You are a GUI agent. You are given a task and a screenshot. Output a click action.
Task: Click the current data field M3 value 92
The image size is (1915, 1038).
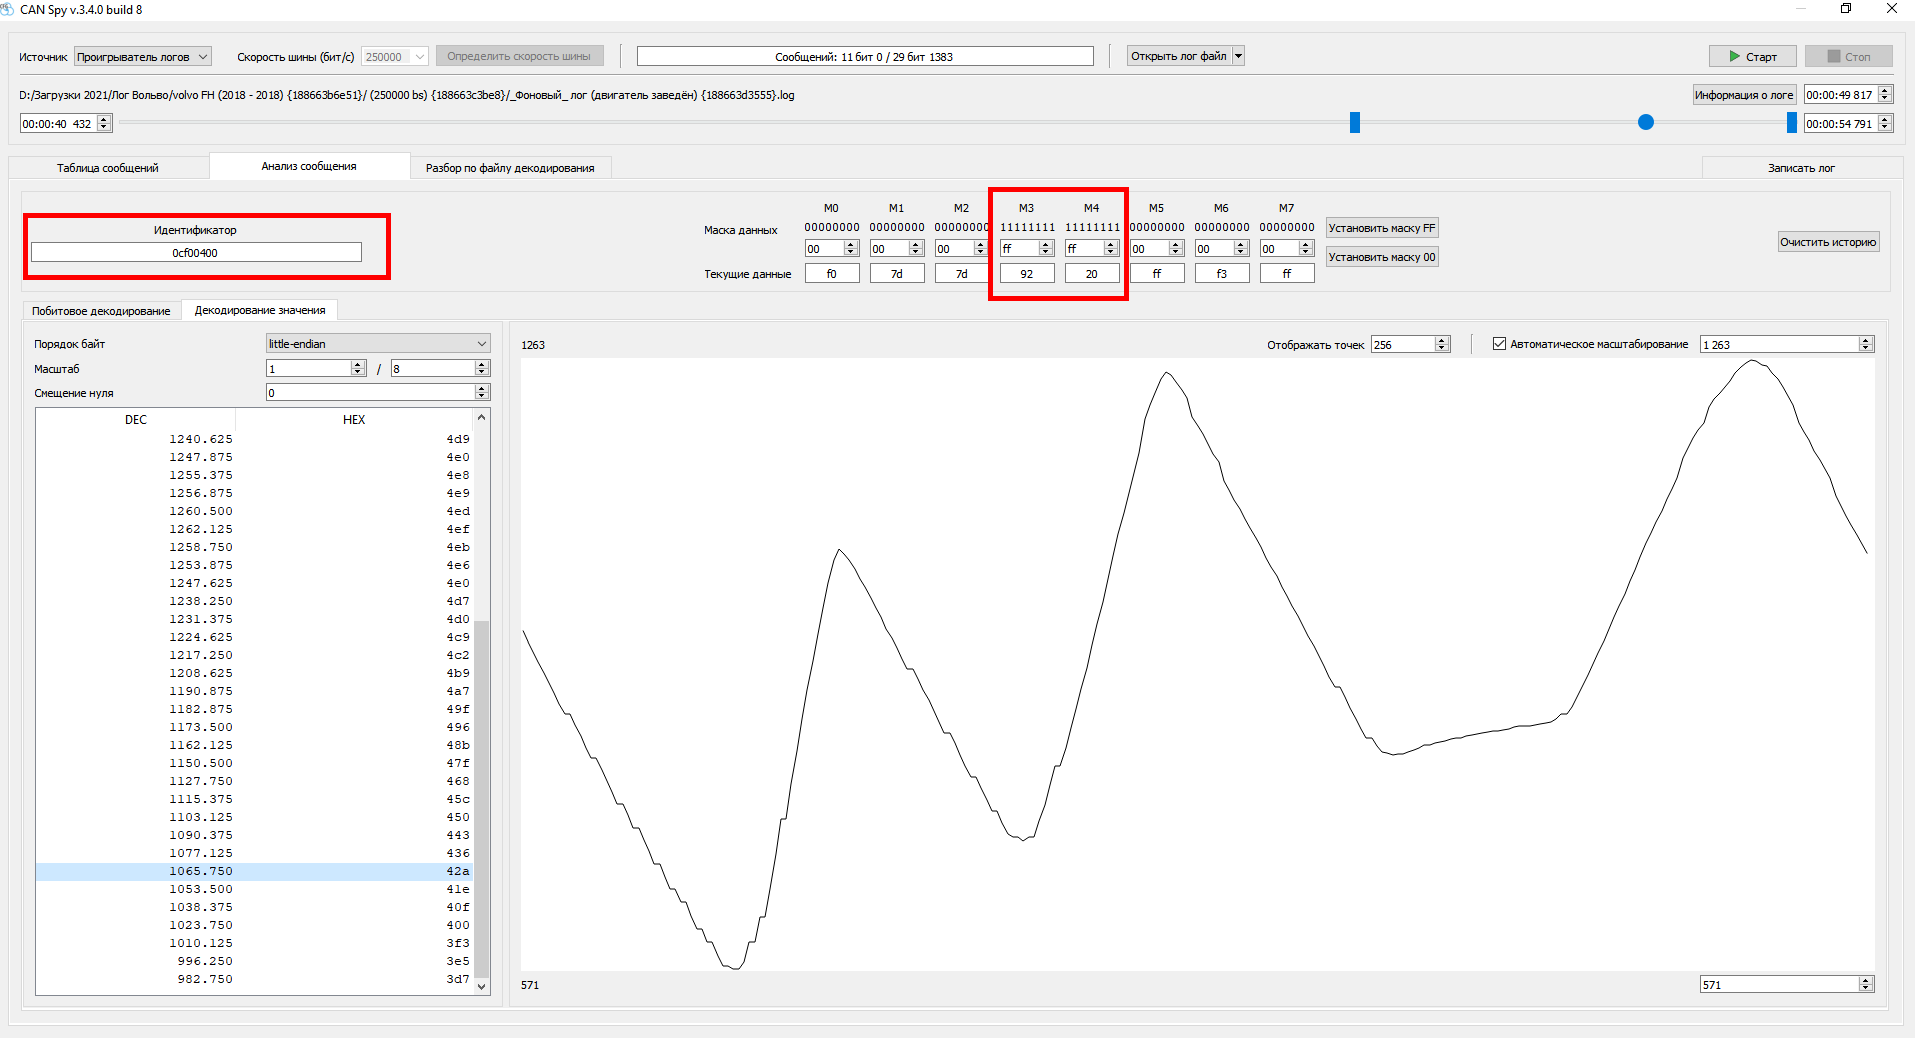[x=1027, y=274]
